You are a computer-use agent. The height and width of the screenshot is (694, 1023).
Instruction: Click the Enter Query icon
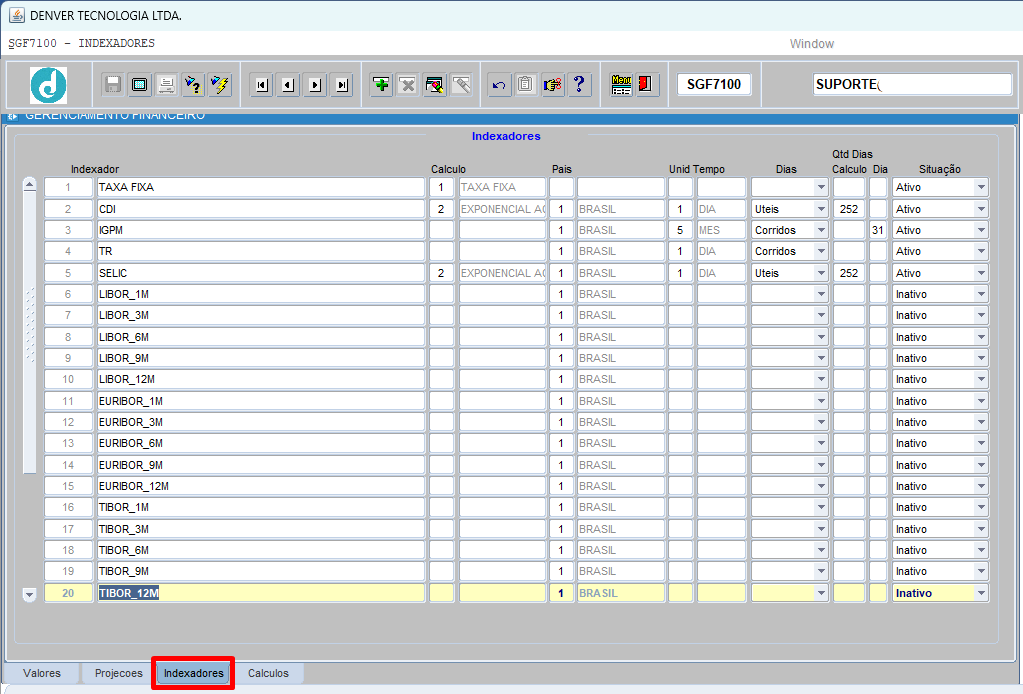coord(193,85)
